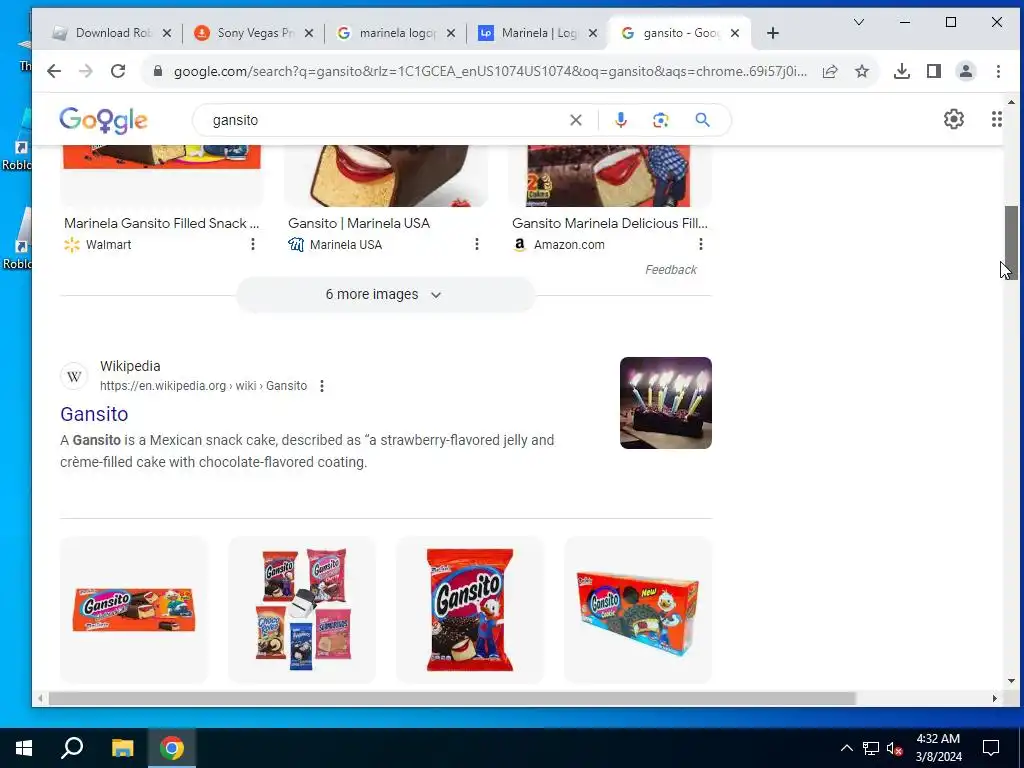1024x768 pixels.
Task: Click muted volume icon in system tray
Action: (895, 748)
